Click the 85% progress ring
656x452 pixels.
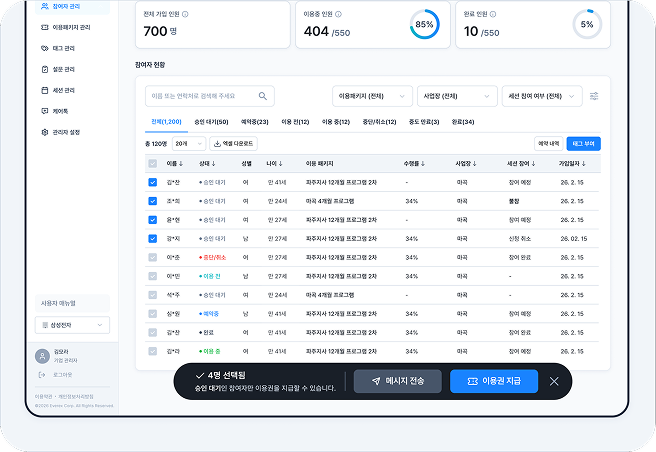(x=425, y=24)
